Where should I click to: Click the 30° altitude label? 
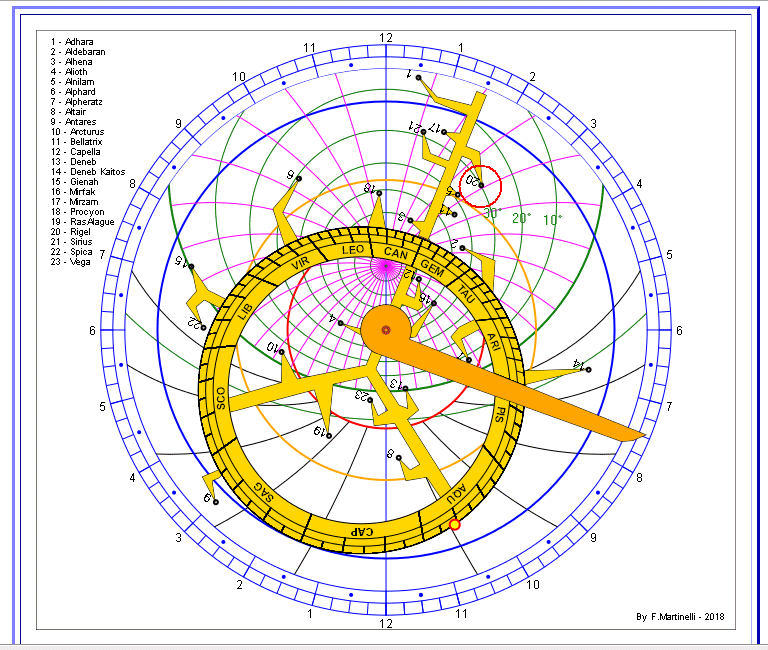pyautogui.click(x=491, y=213)
